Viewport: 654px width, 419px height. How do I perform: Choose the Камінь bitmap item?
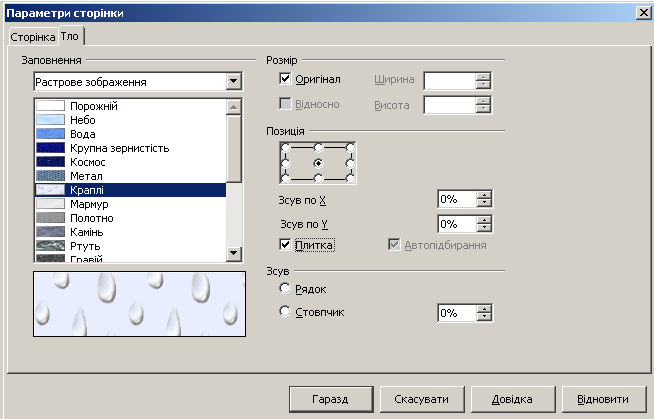click(131, 232)
